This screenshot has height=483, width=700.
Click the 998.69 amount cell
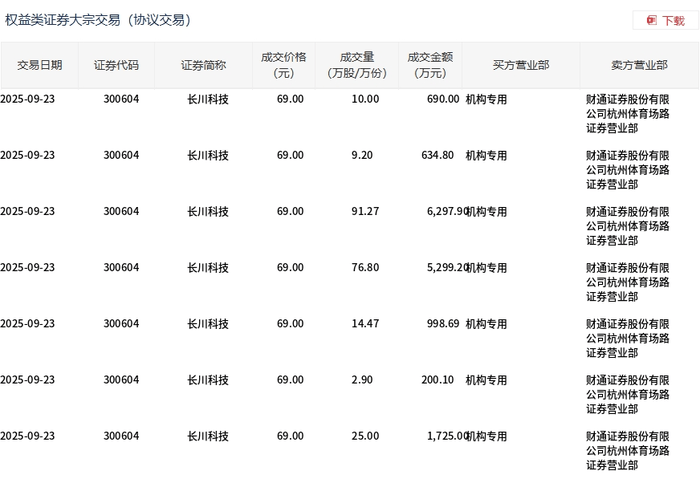pos(441,324)
